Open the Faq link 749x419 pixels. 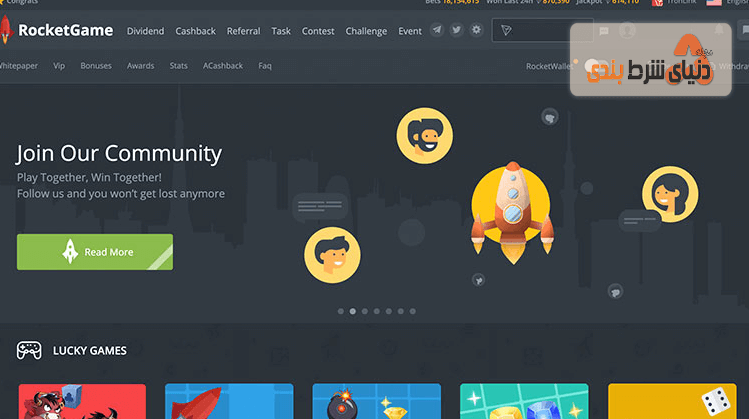tap(265, 66)
